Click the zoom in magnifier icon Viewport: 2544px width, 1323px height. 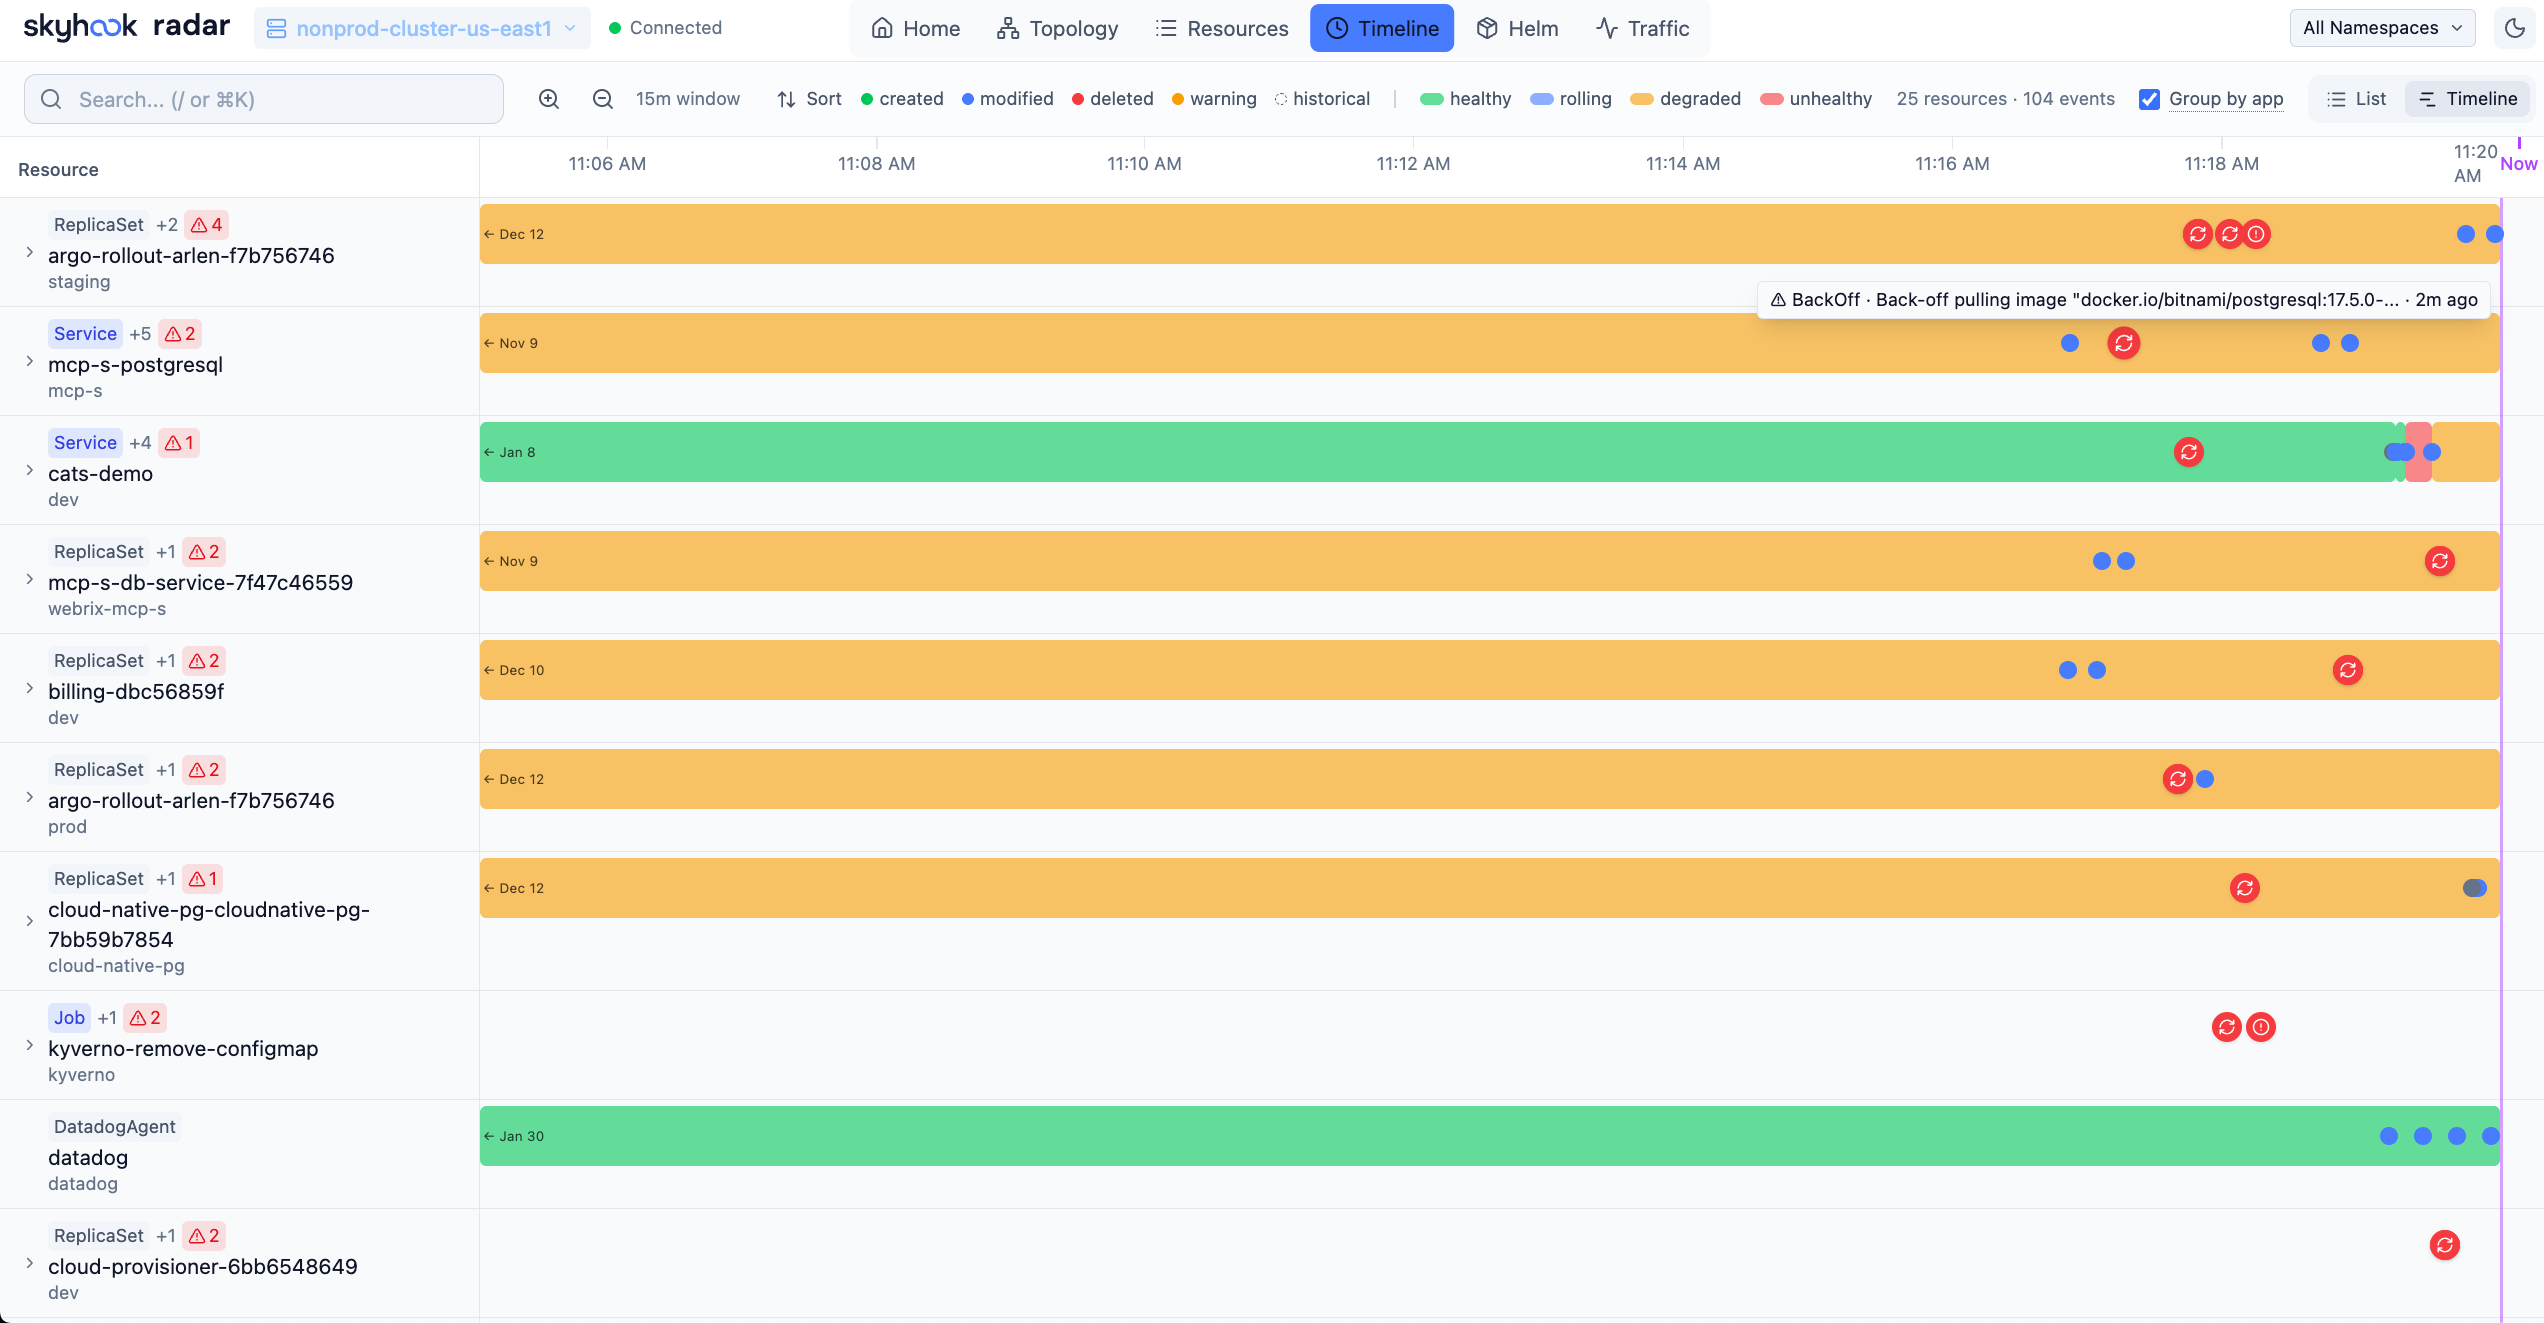tap(549, 99)
